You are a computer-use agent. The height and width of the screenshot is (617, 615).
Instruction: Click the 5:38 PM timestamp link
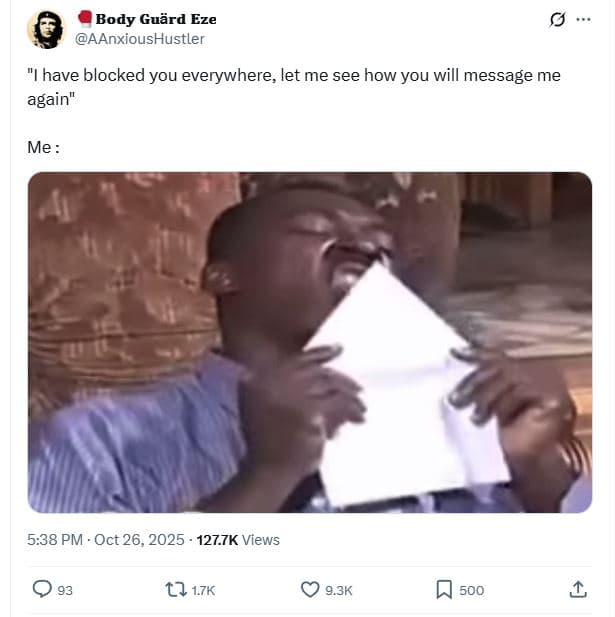click(55, 539)
